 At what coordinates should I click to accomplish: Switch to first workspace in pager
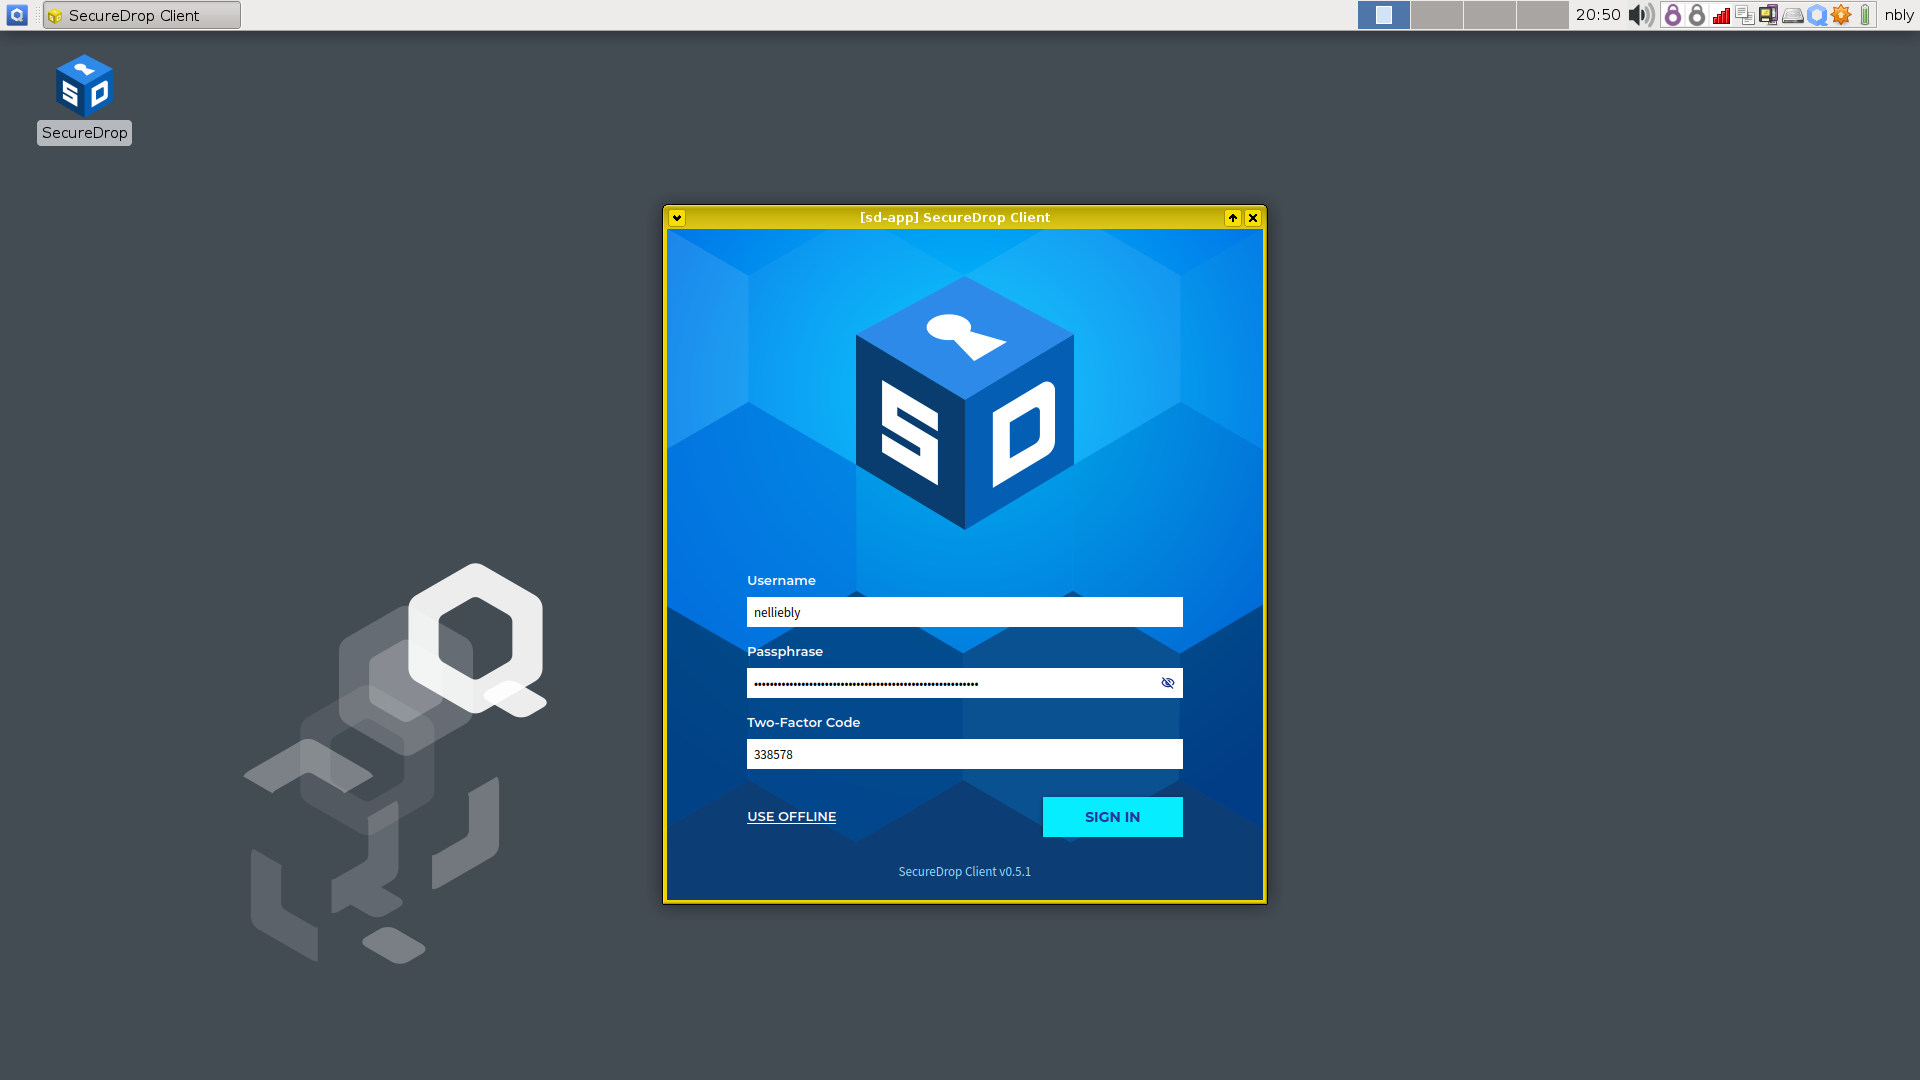pos(1384,15)
